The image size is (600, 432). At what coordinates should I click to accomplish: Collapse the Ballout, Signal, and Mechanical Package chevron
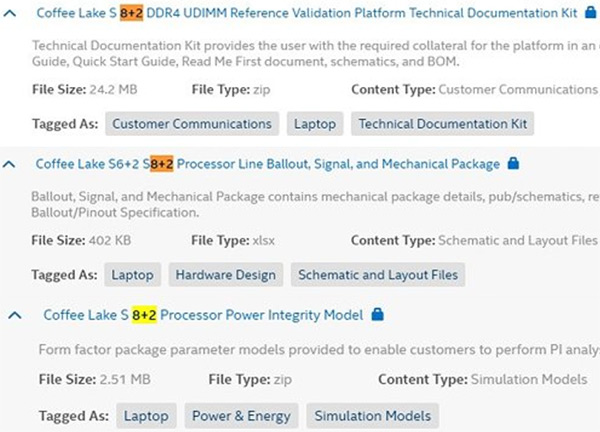(x=9, y=165)
